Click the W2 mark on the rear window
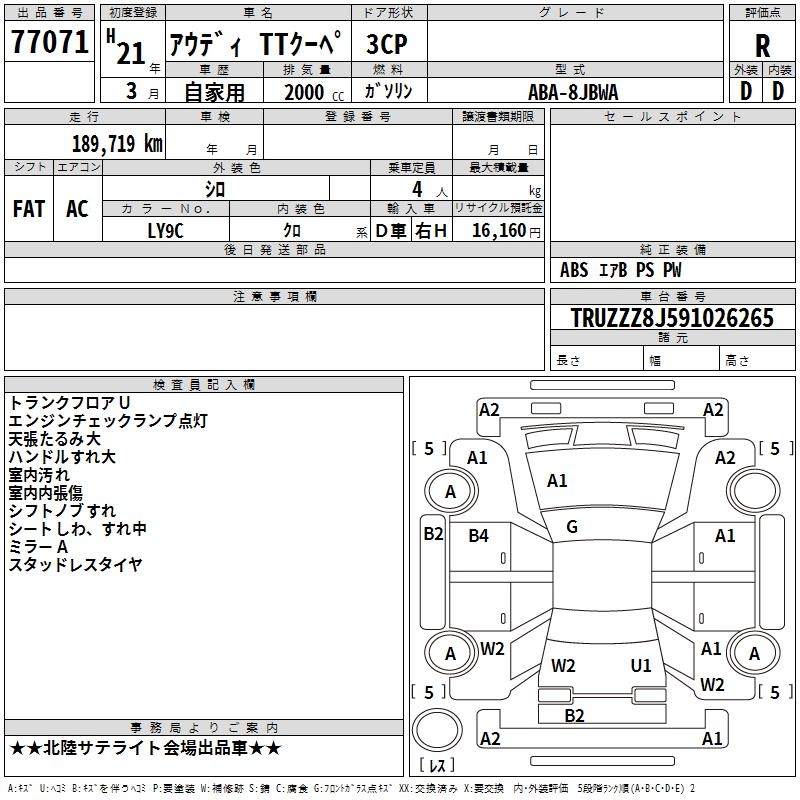This screenshot has height=800, width=800. click(563, 665)
